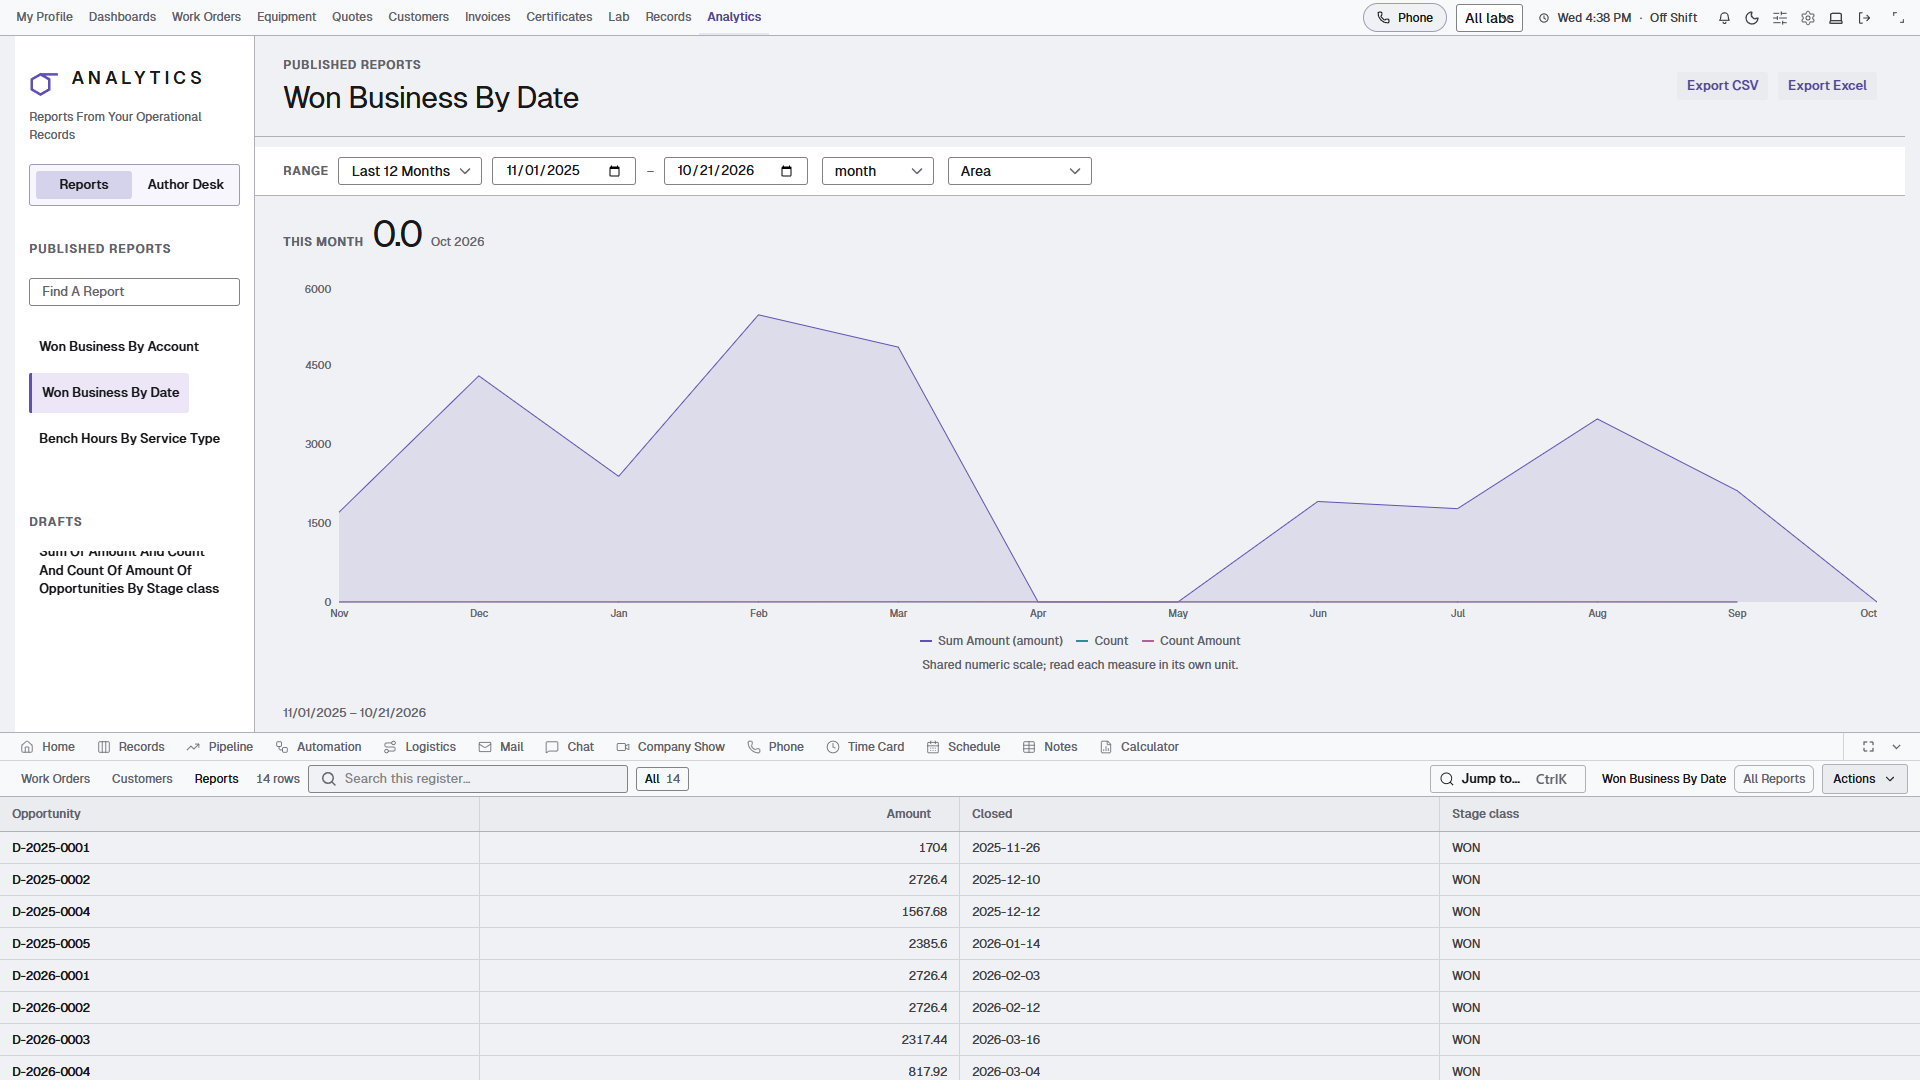Open Automation in bottom toolbar

318,747
